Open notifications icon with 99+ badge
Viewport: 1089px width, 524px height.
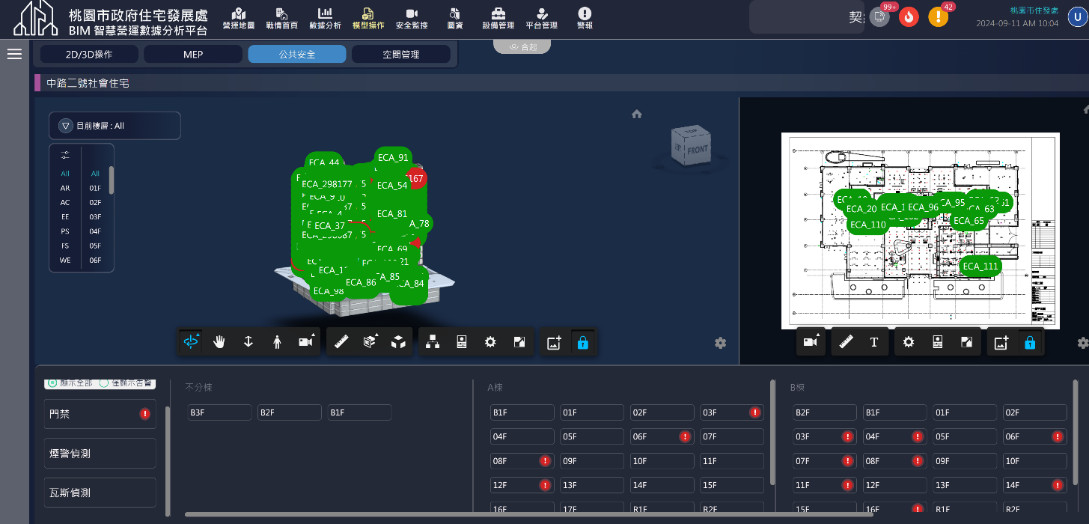879,17
